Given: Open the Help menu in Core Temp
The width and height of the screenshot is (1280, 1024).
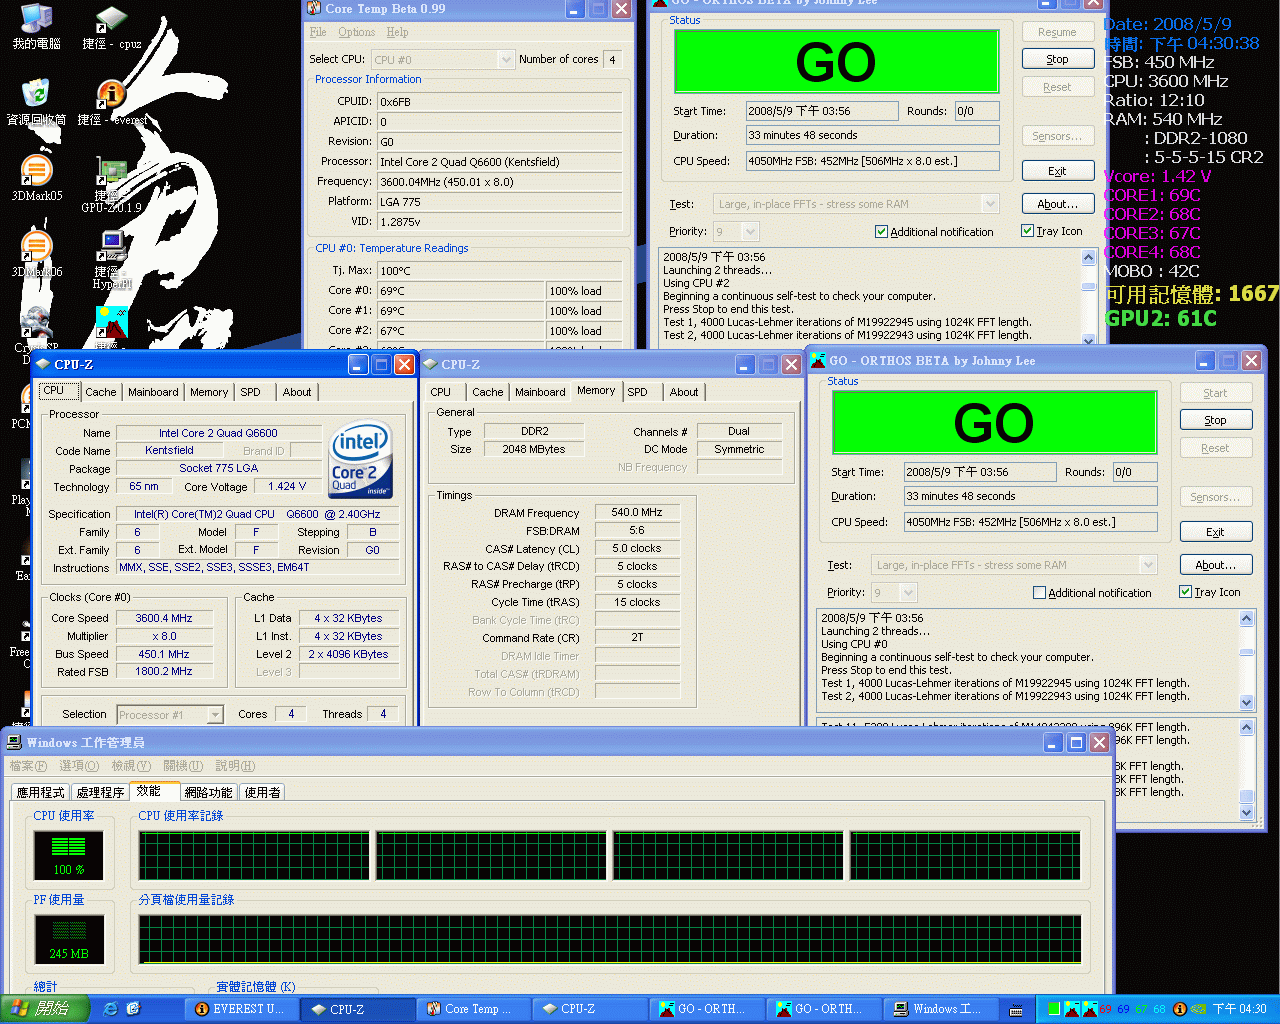Looking at the screenshot, I should pyautogui.click(x=397, y=32).
